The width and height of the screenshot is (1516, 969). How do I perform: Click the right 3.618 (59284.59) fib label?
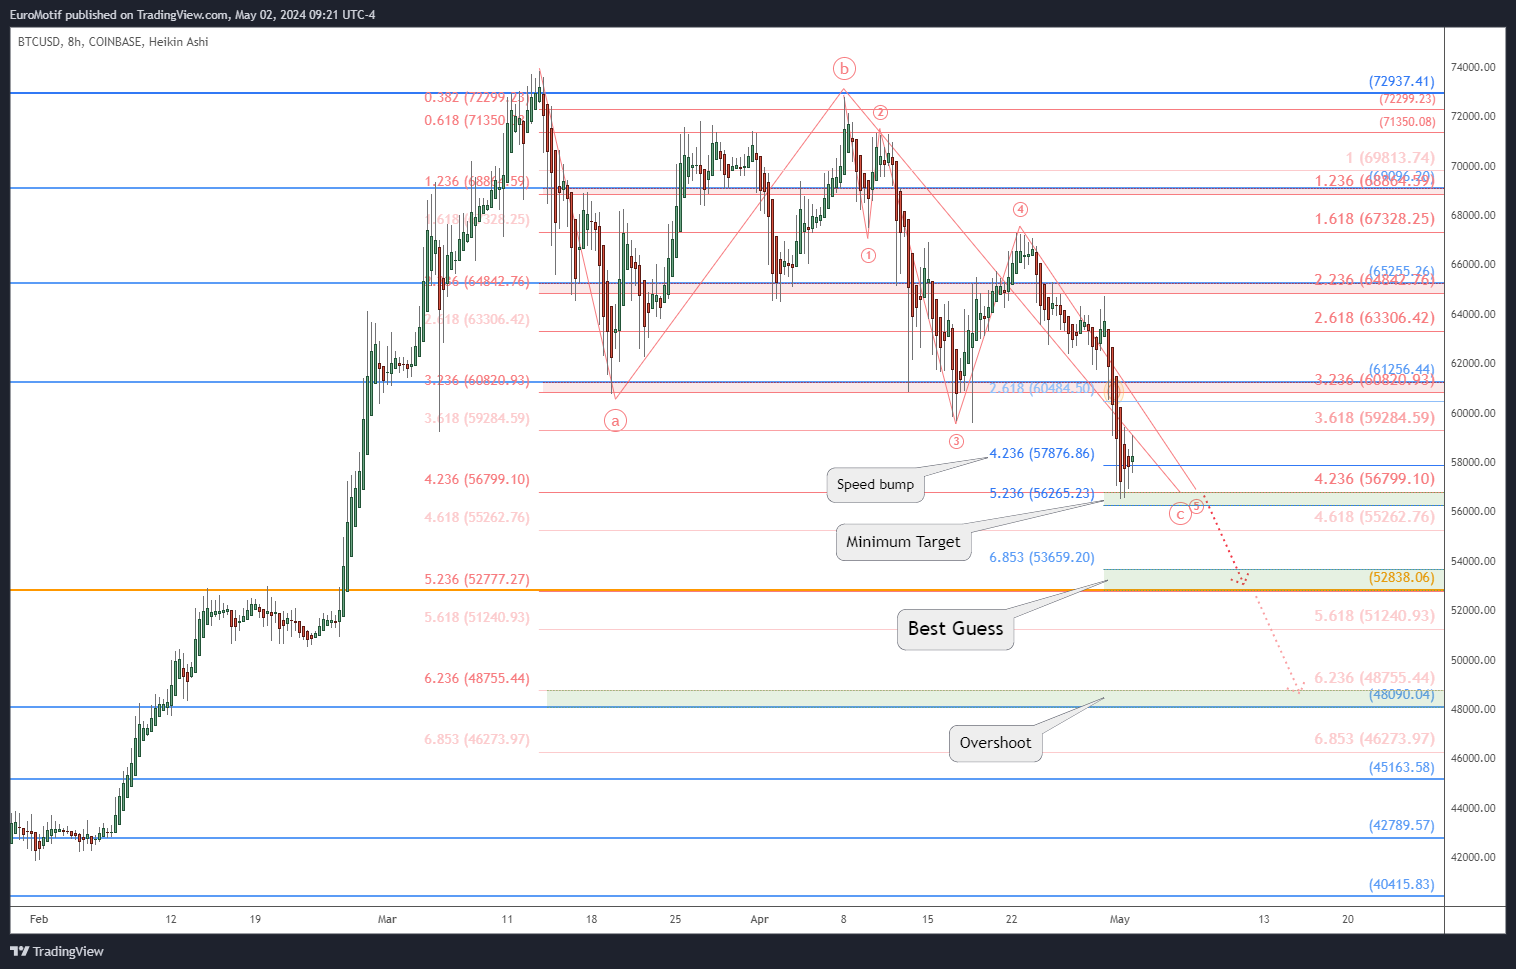(1374, 417)
